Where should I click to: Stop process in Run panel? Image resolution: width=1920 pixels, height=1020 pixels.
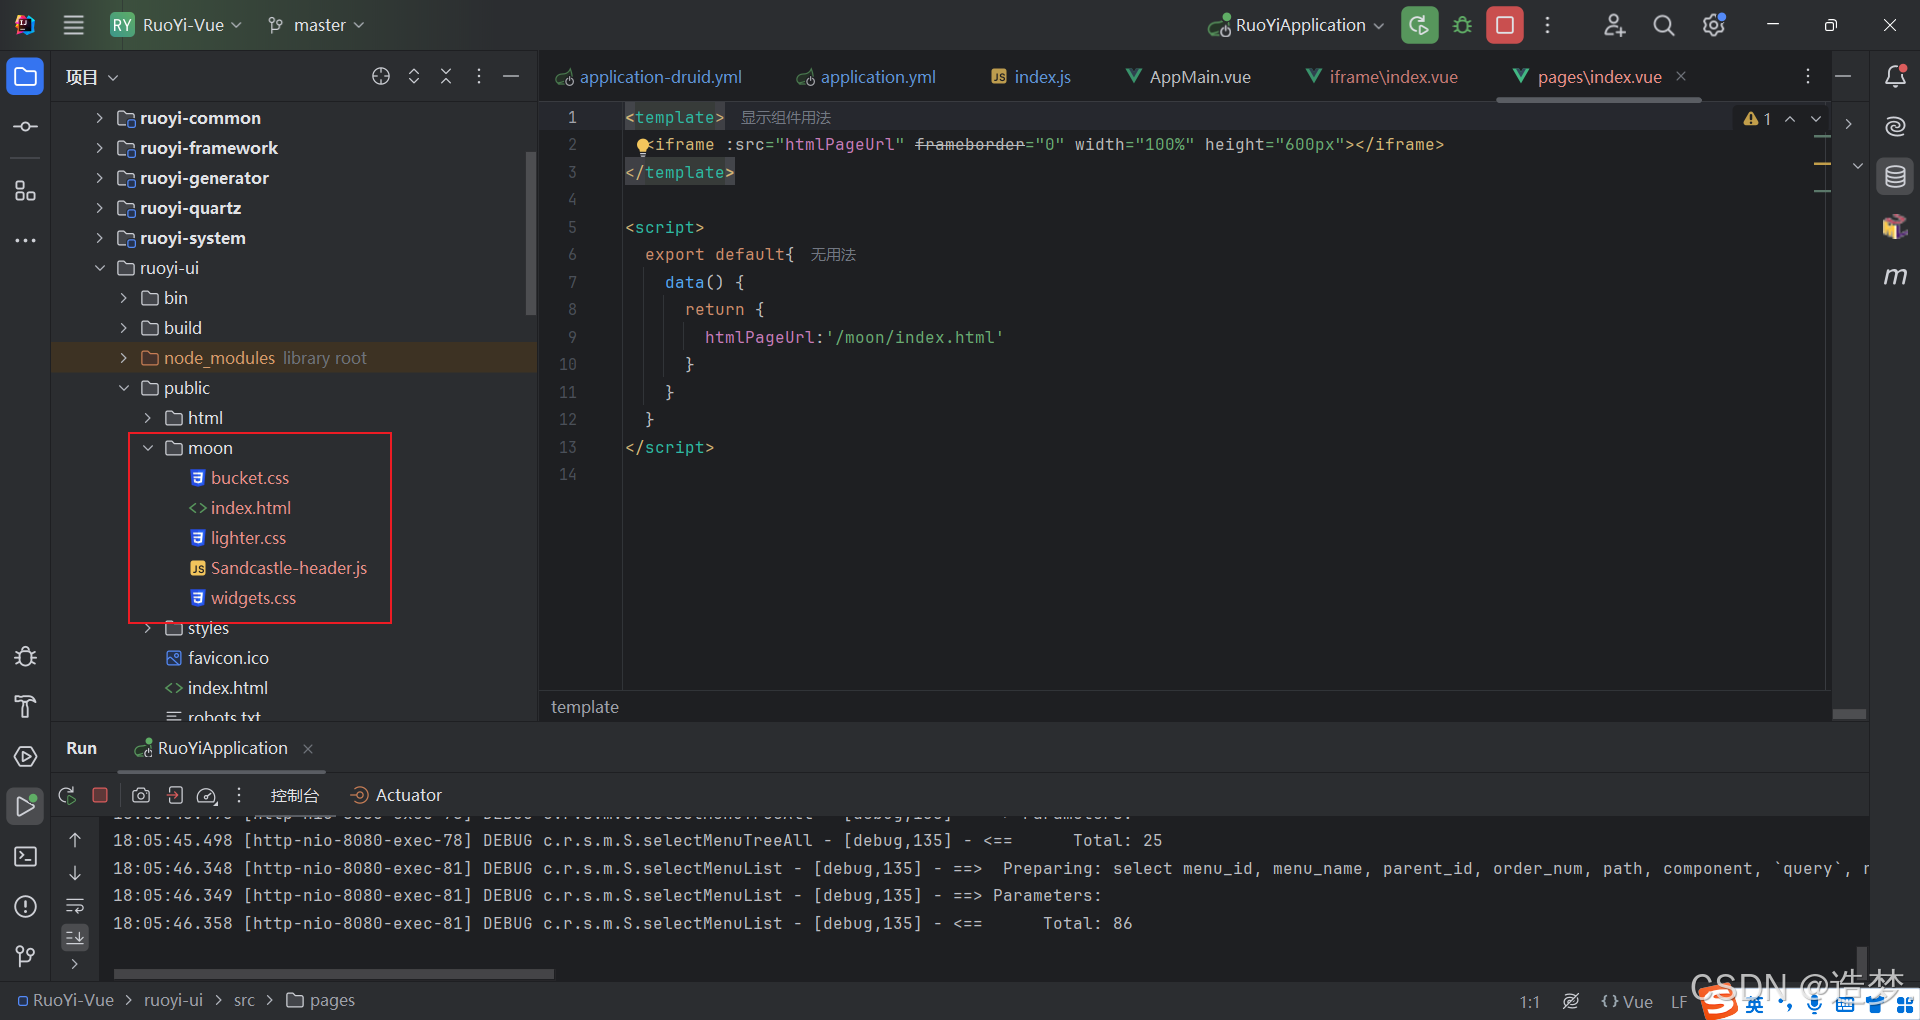(100, 795)
